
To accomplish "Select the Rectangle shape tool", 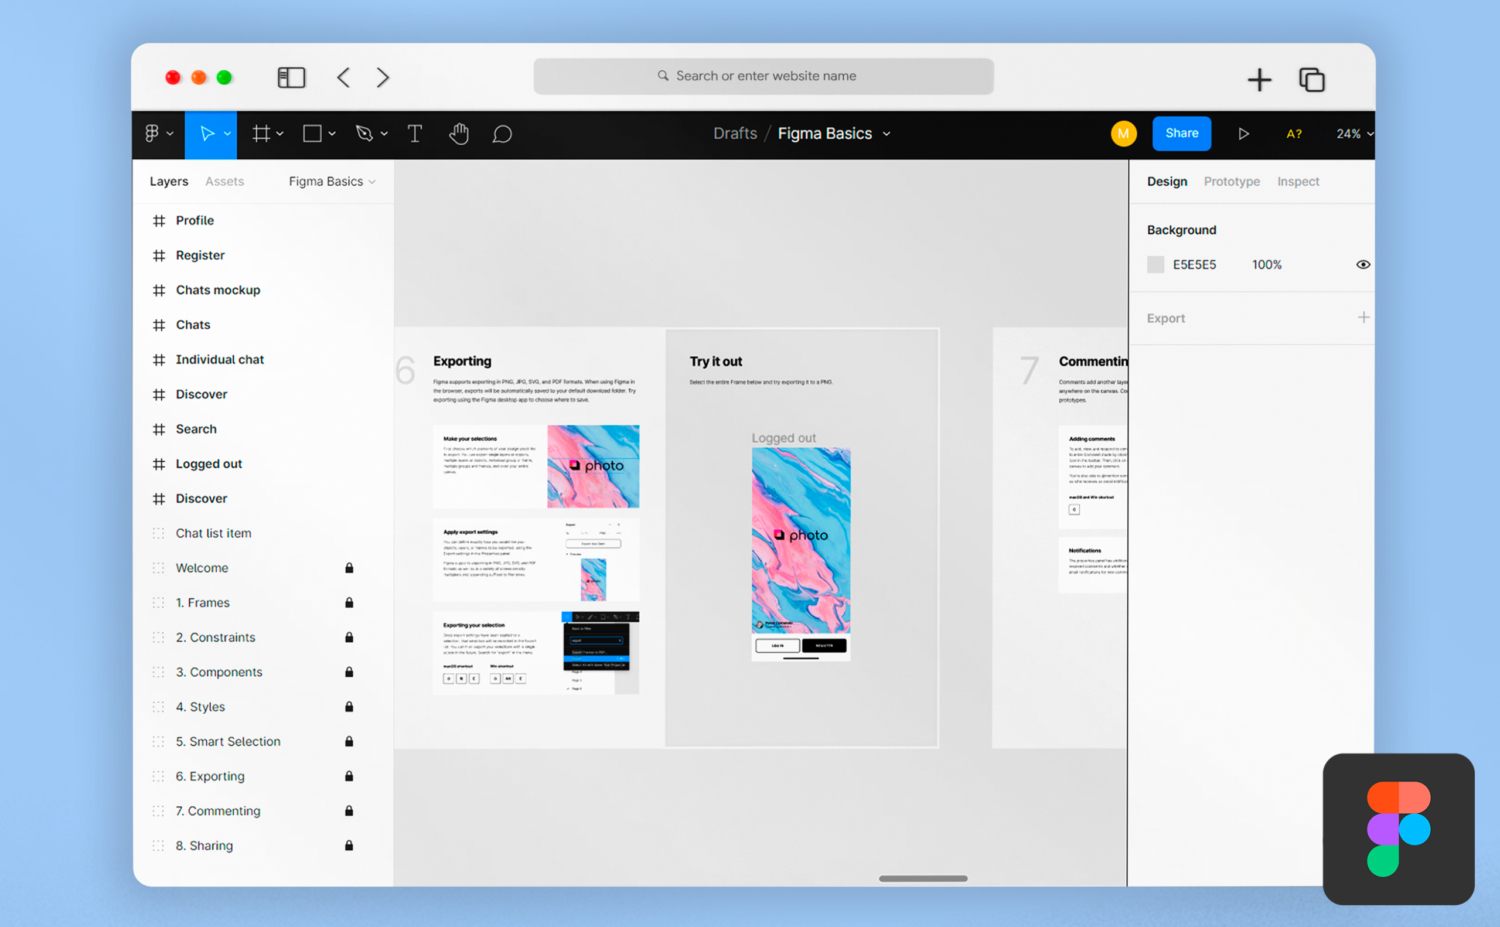I will (312, 133).
